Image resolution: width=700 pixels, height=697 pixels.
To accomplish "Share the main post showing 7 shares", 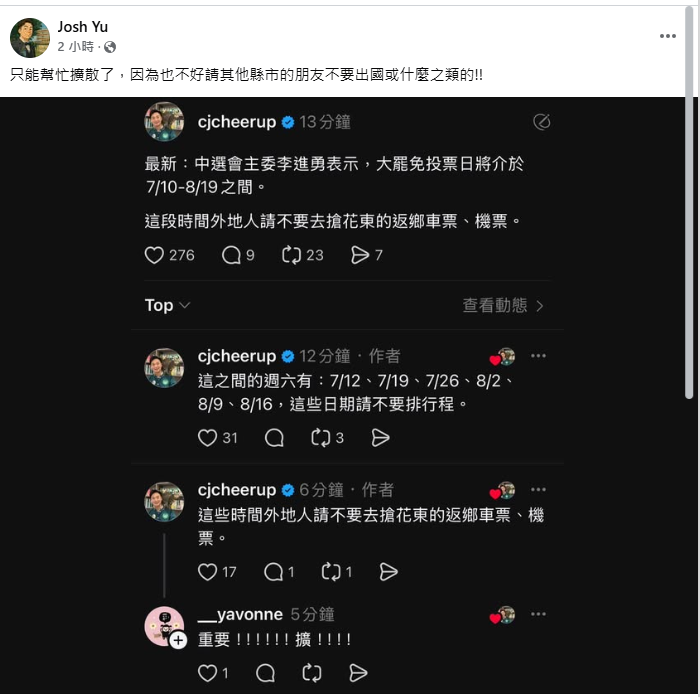I will tap(360, 255).
